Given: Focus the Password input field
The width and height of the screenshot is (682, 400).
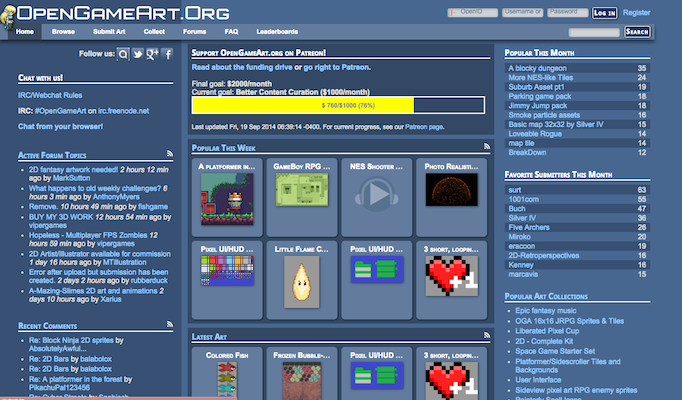Looking at the screenshot, I should coord(568,12).
